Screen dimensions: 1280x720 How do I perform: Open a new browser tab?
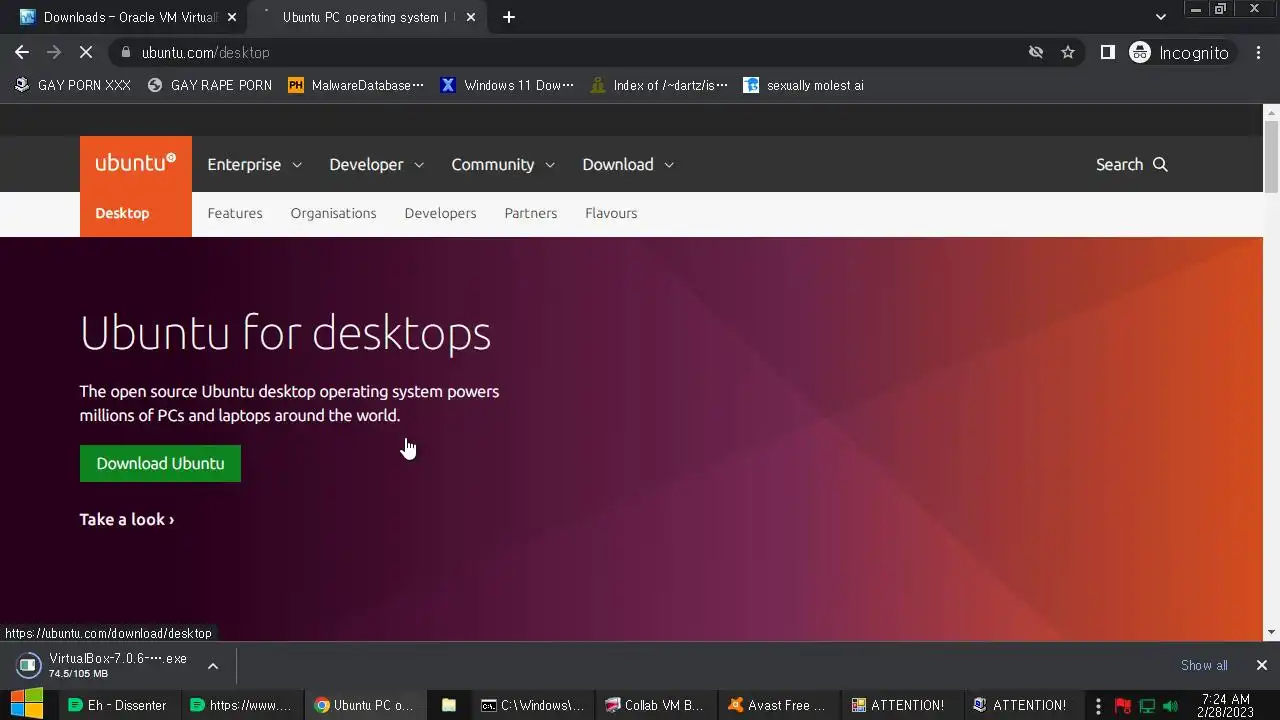[x=508, y=17]
